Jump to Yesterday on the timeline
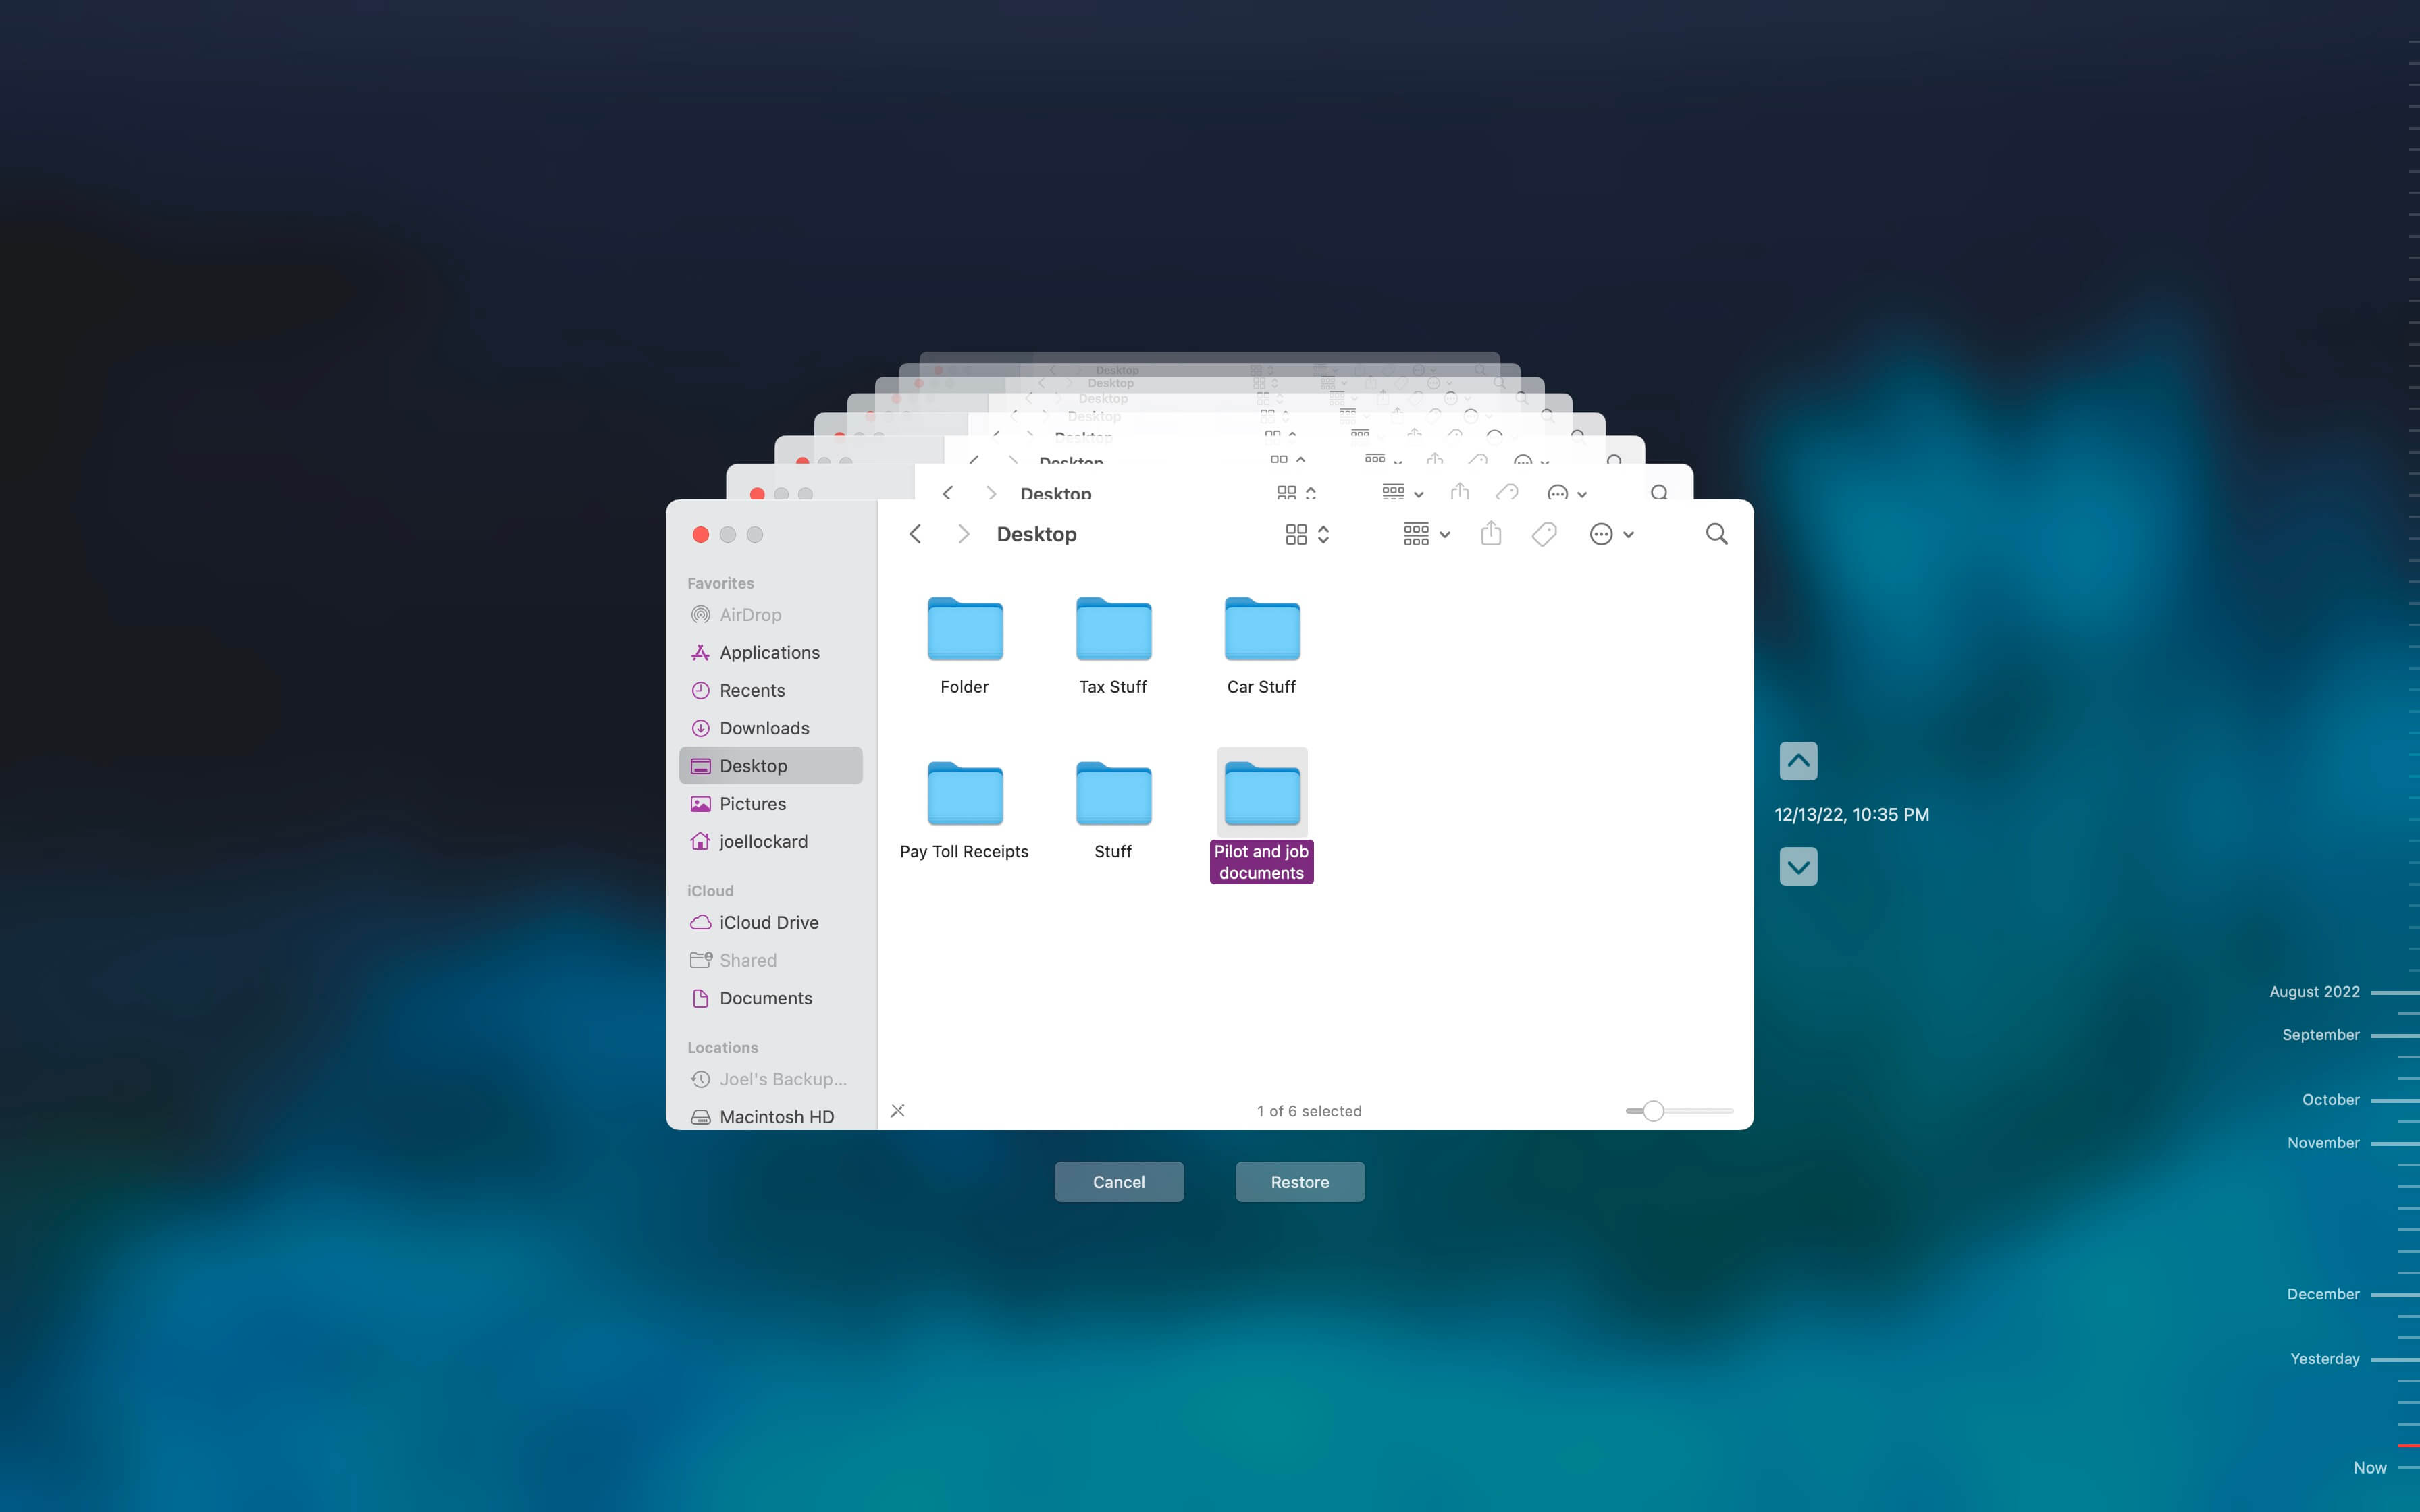The image size is (2420, 1512). click(2324, 1358)
